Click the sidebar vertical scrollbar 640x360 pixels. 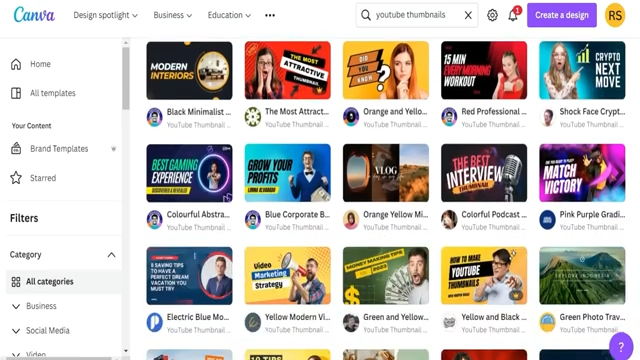125,78
